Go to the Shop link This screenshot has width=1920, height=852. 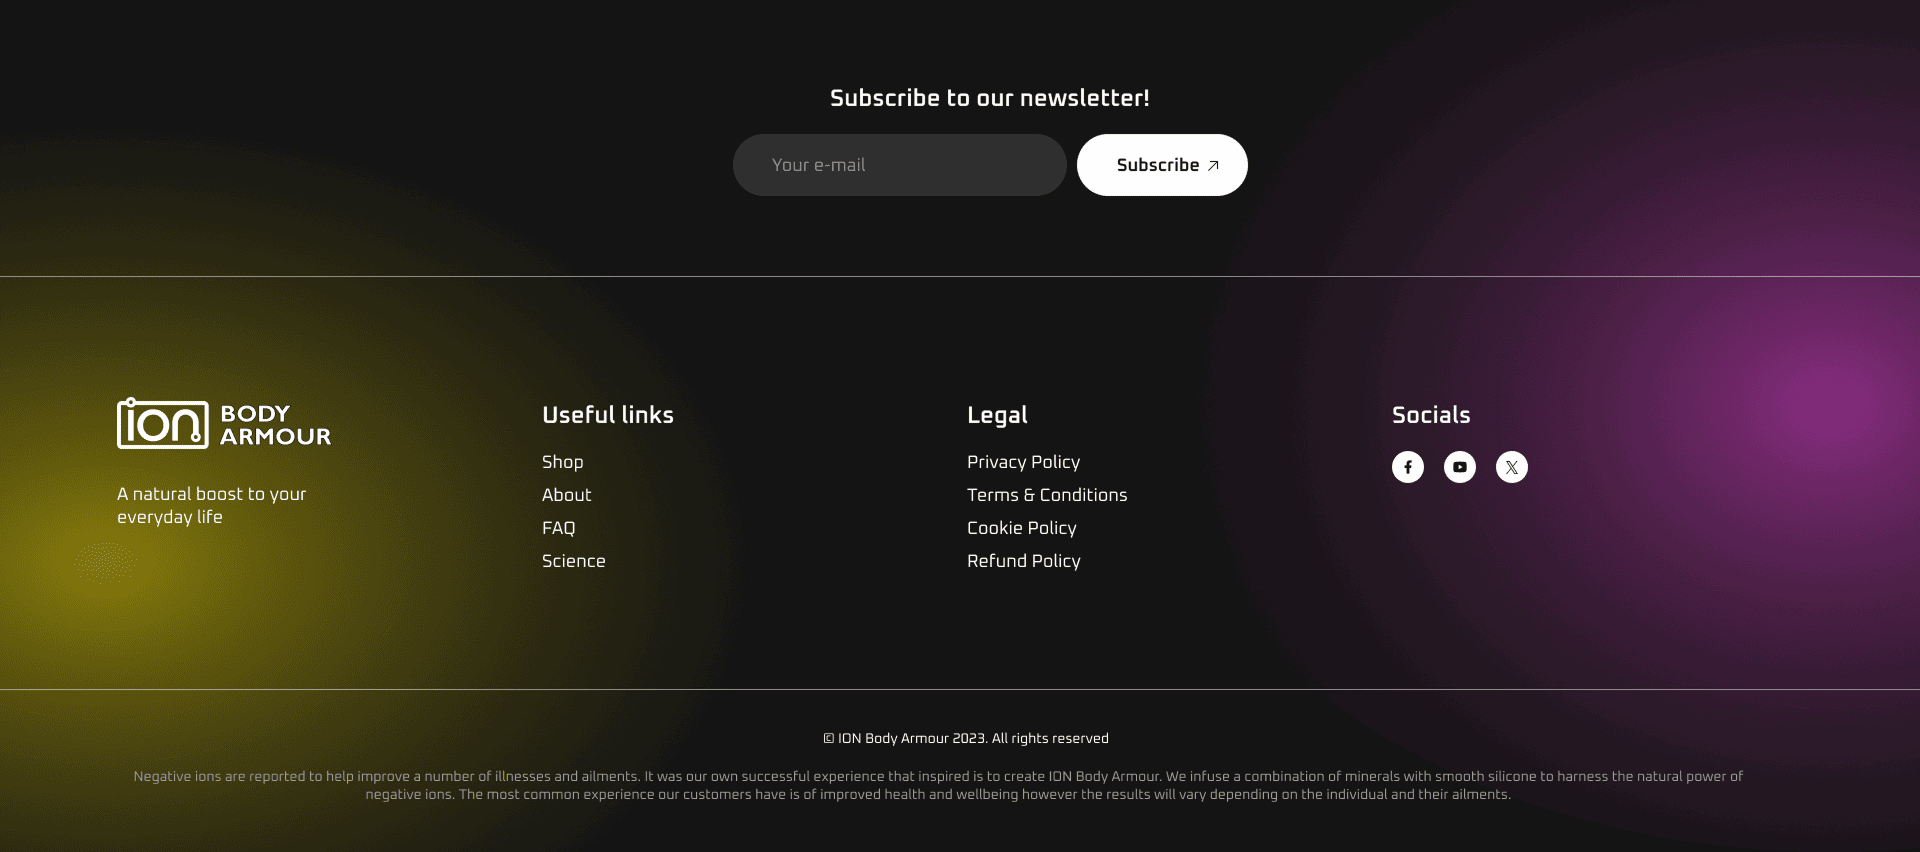click(563, 462)
